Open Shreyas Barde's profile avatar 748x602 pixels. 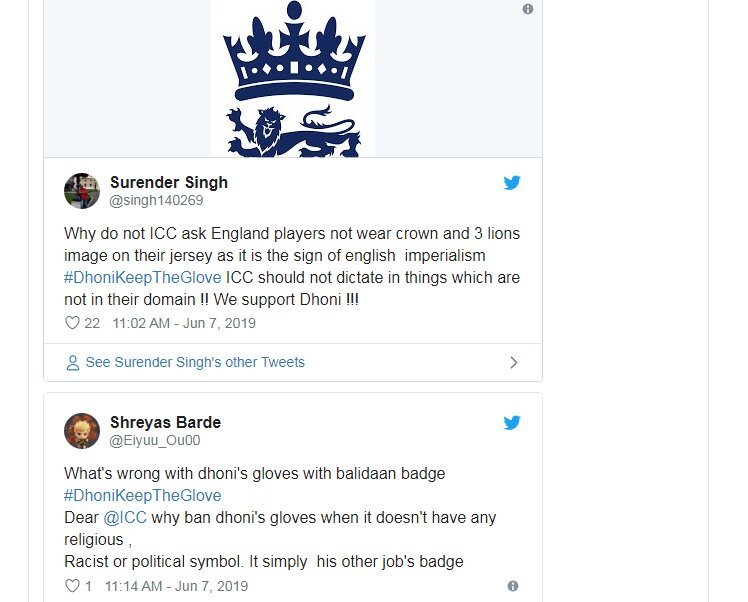point(82,431)
